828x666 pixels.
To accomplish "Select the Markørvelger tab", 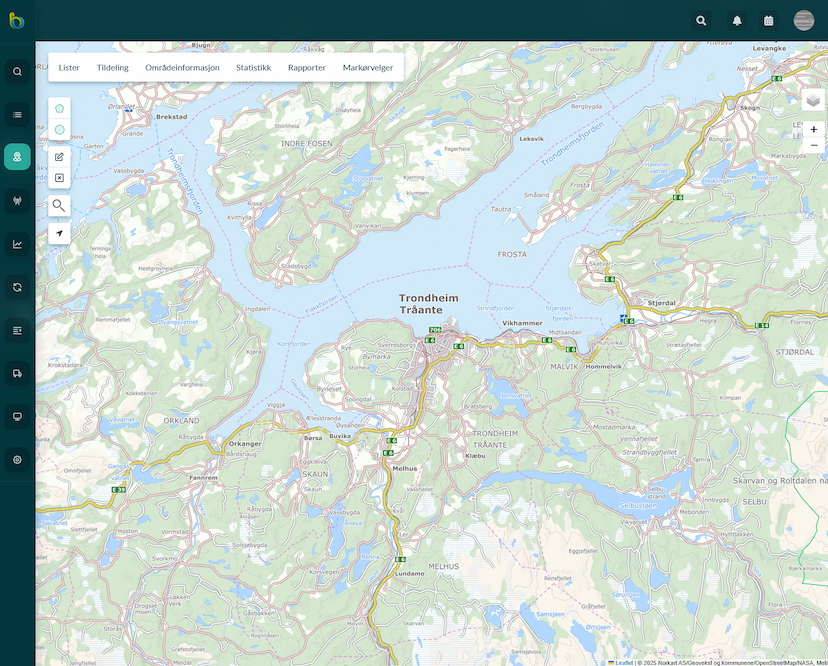I will 368,68.
